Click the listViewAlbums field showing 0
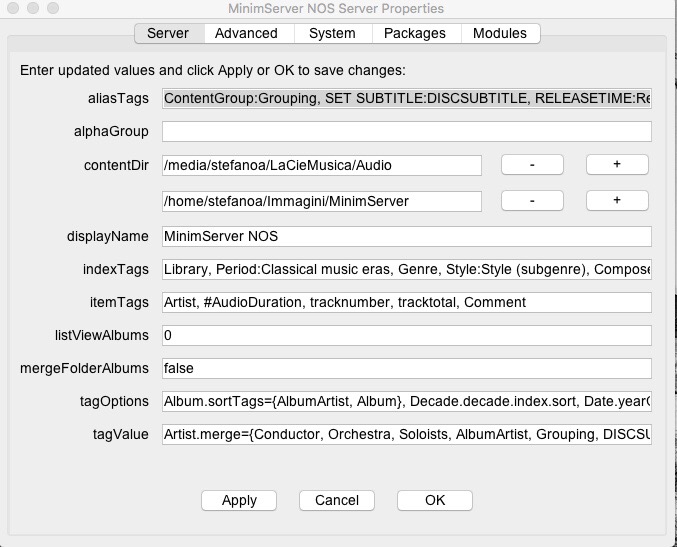The width and height of the screenshot is (677, 547). point(406,335)
